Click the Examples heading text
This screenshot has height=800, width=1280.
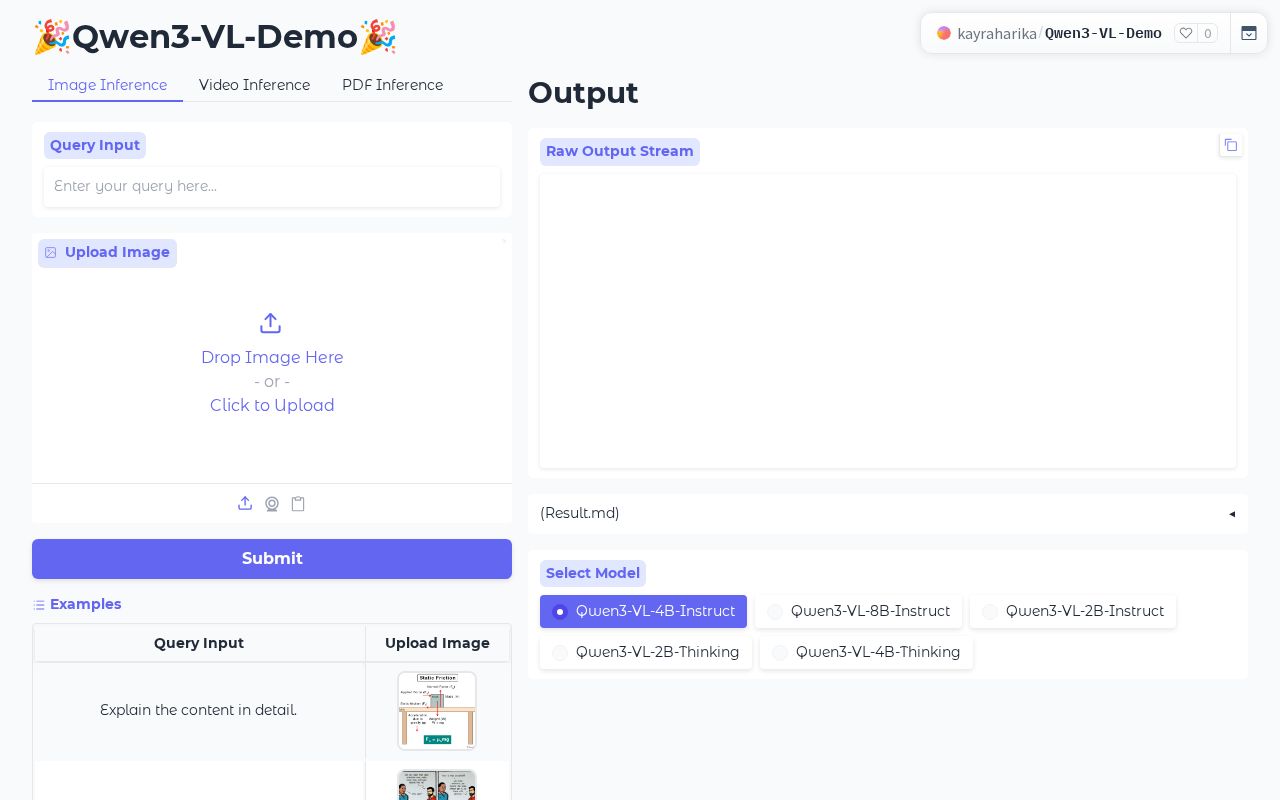pos(86,604)
